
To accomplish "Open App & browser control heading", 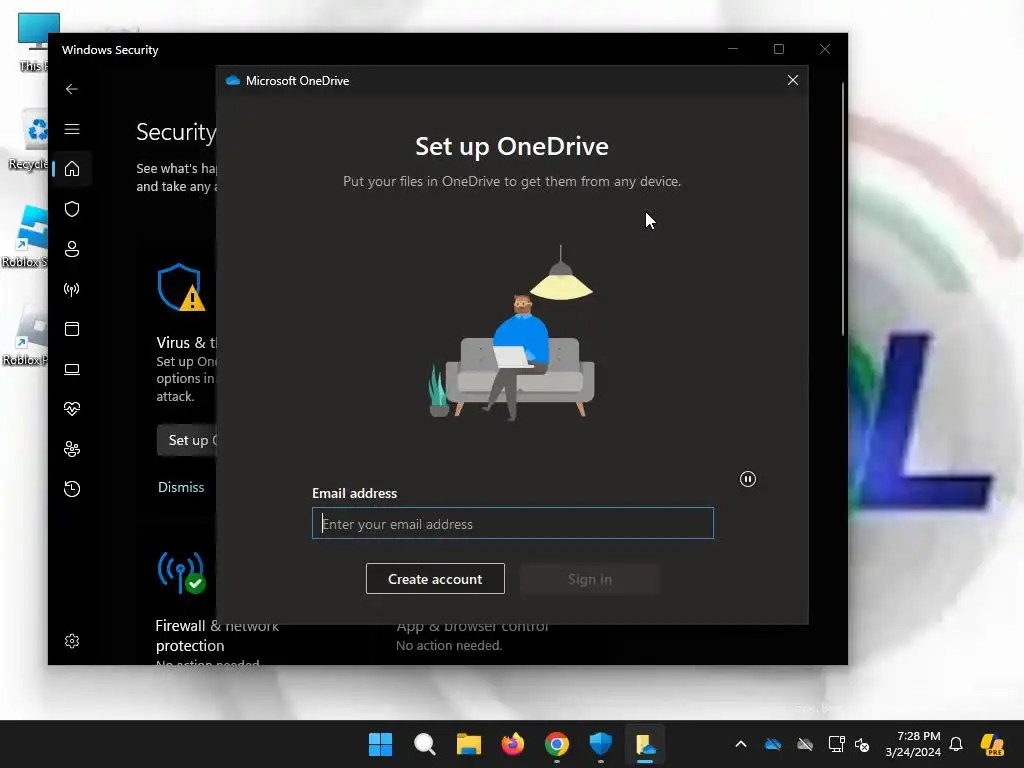I will [x=472, y=626].
